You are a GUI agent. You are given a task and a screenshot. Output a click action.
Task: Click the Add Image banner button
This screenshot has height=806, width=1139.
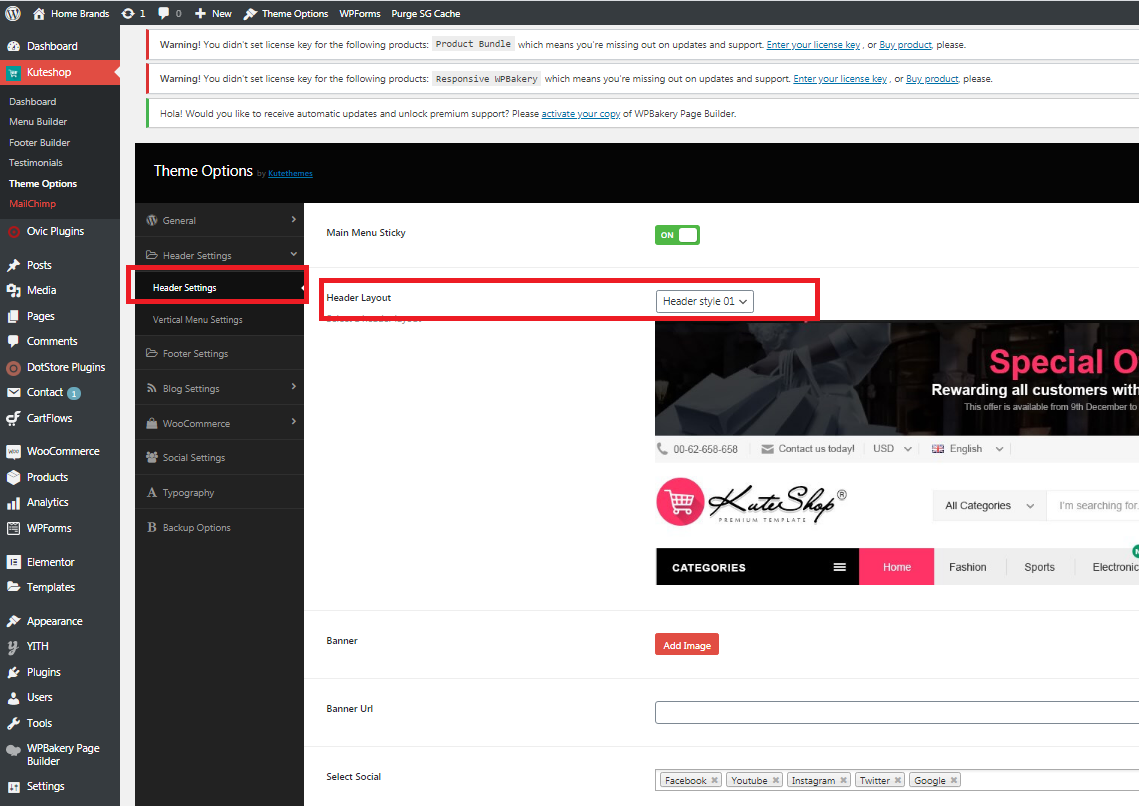(686, 645)
